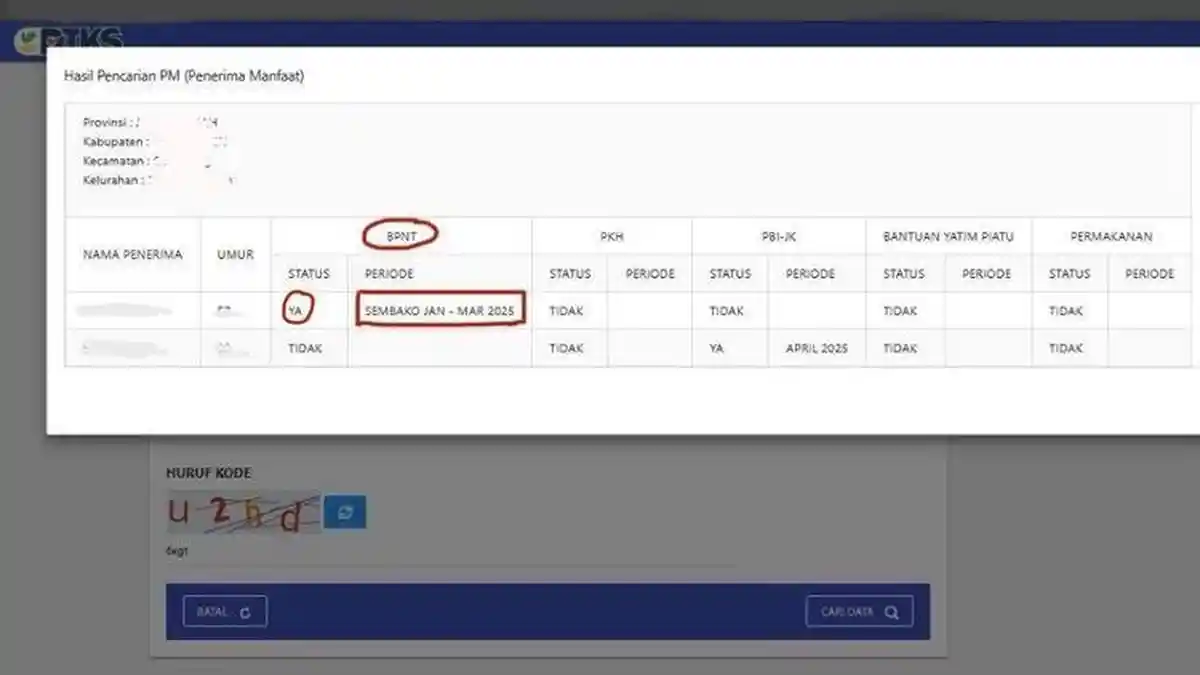Screen dimensions: 1200x675
Task: Click the HURUF KODE captcha image
Action: pyautogui.click(x=243, y=512)
